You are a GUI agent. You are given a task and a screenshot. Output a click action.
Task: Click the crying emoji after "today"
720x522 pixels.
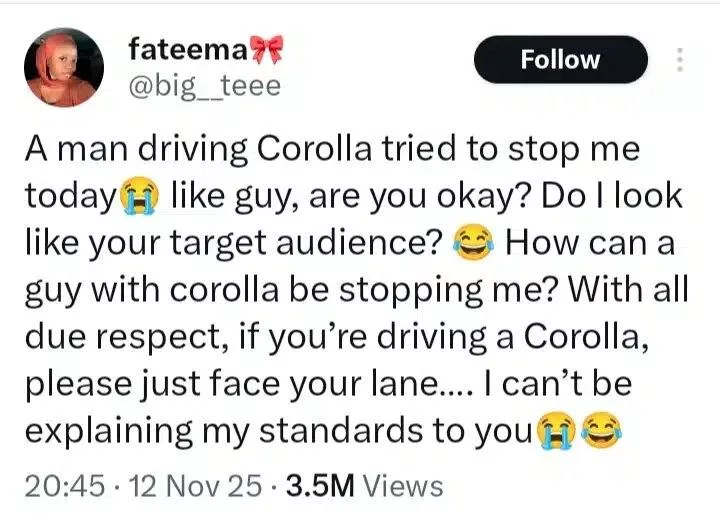(x=138, y=198)
